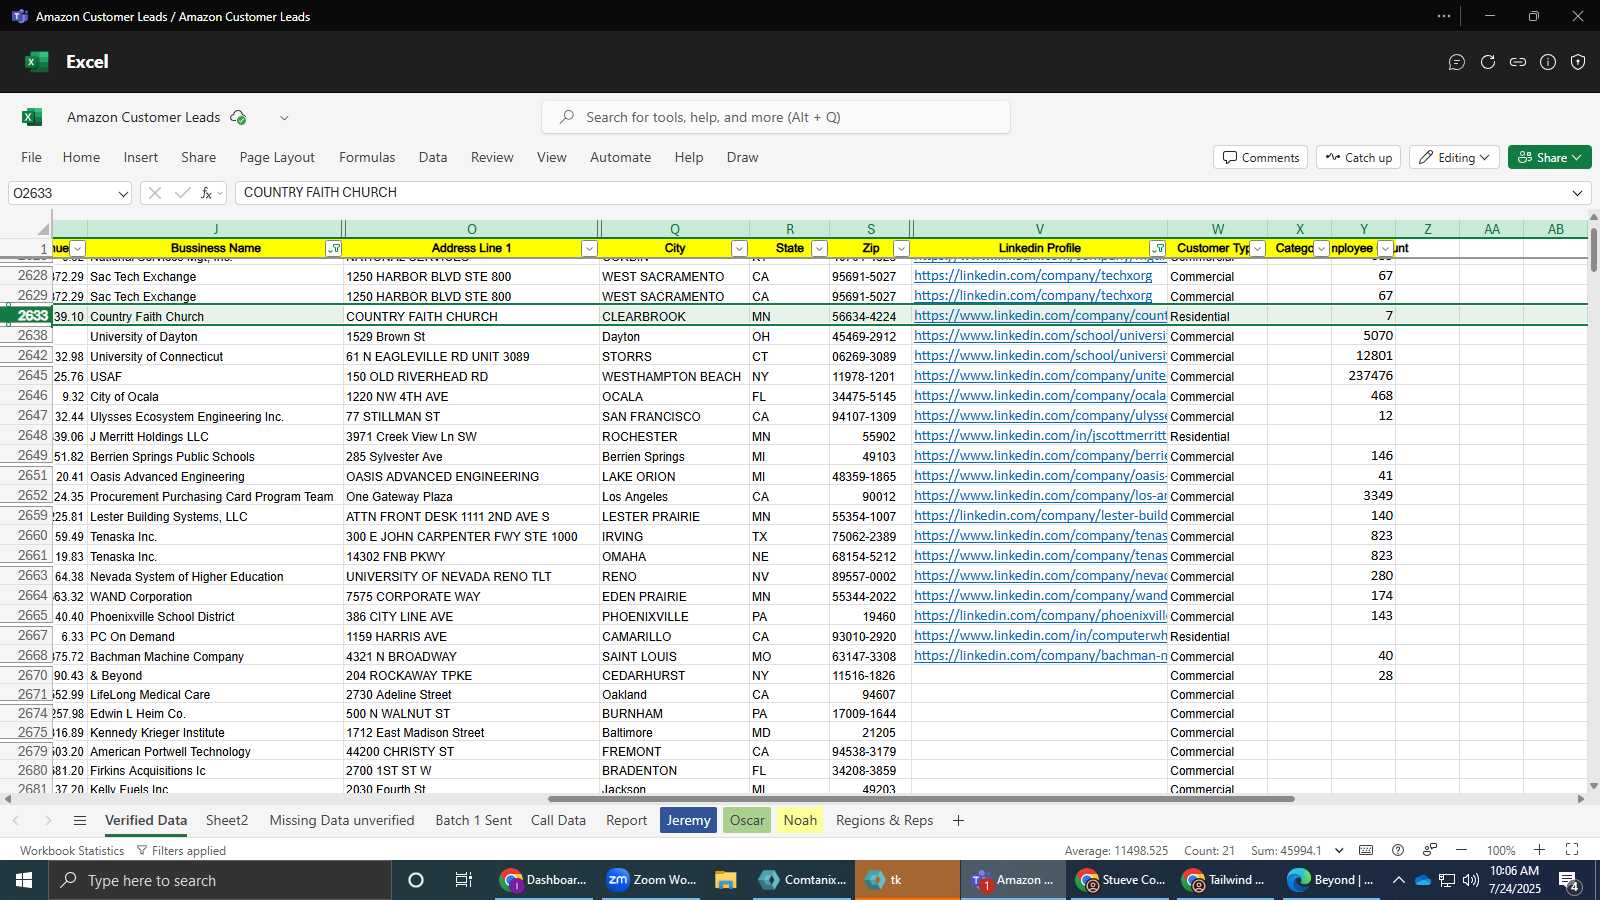Expand the formula bar chevron
The image size is (1600, 900).
pos(1578,193)
